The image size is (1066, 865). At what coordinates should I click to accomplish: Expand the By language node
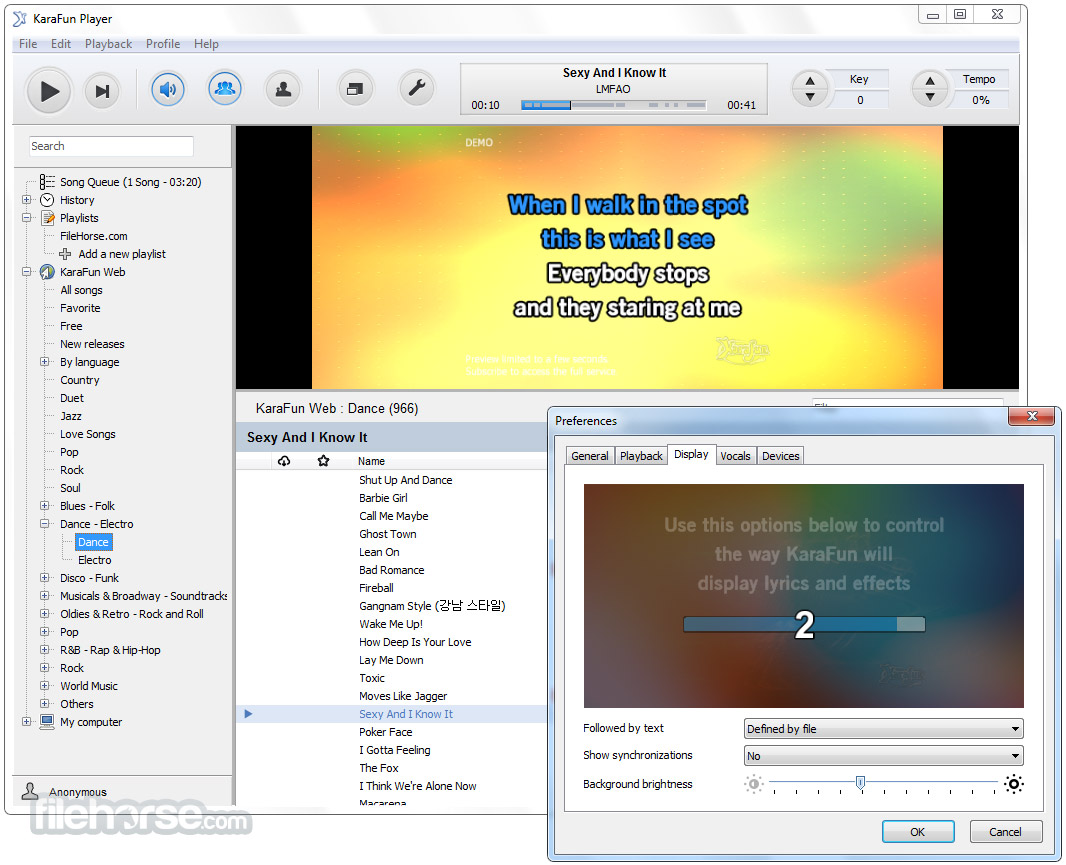[44, 362]
